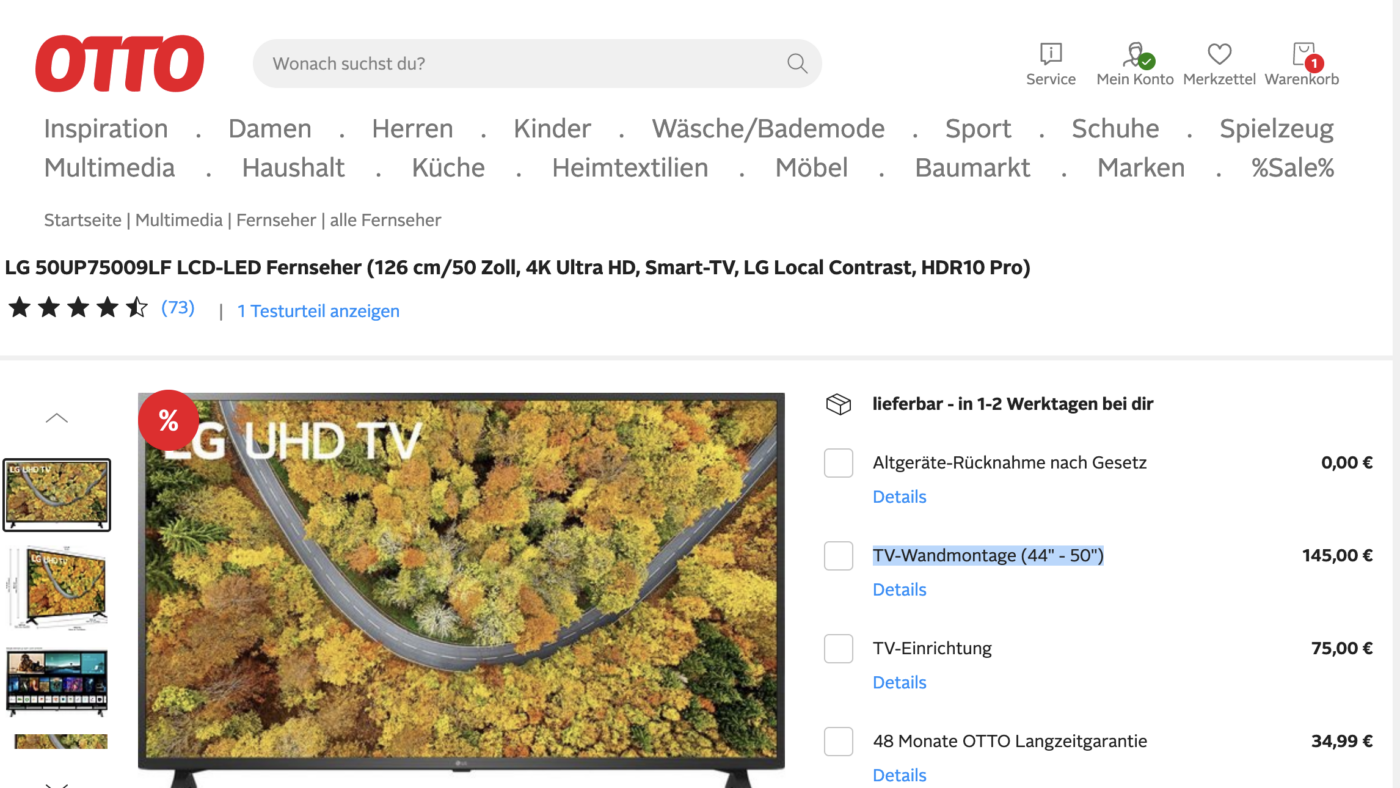This screenshot has width=1400, height=788.
Task: Click the red percent sale badge
Action: (168, 420)
